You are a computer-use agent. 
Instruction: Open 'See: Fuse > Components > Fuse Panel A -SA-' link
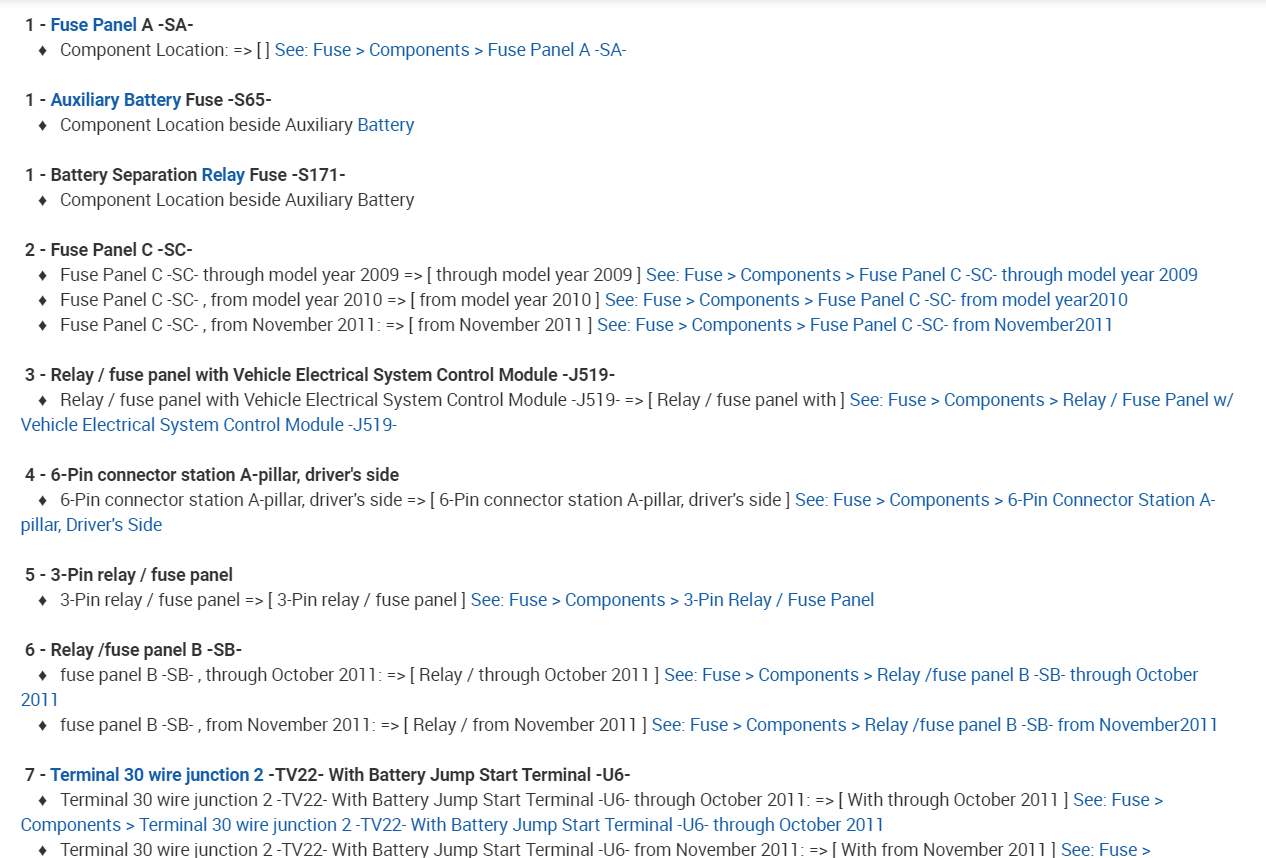(450, 50)
